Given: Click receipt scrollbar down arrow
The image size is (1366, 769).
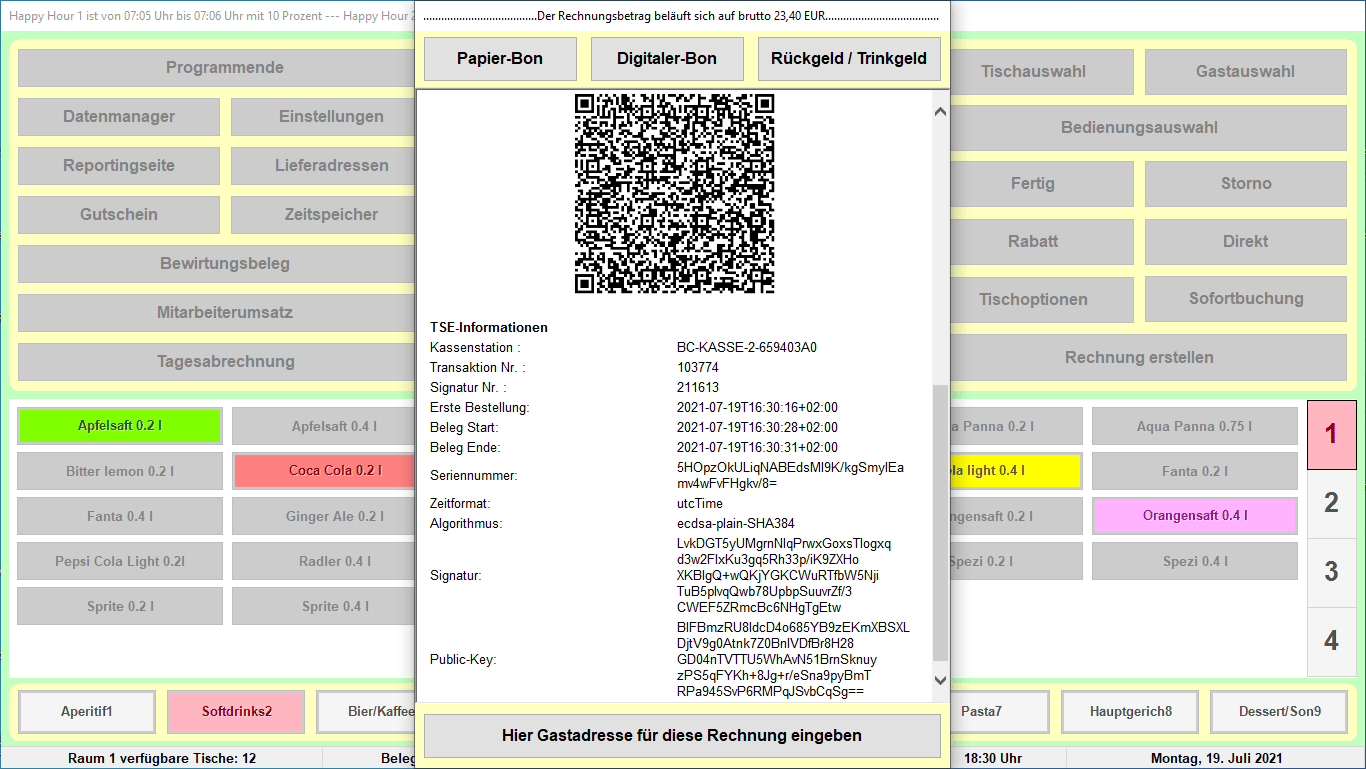Looking at the screenshot, I should point(940,680).
